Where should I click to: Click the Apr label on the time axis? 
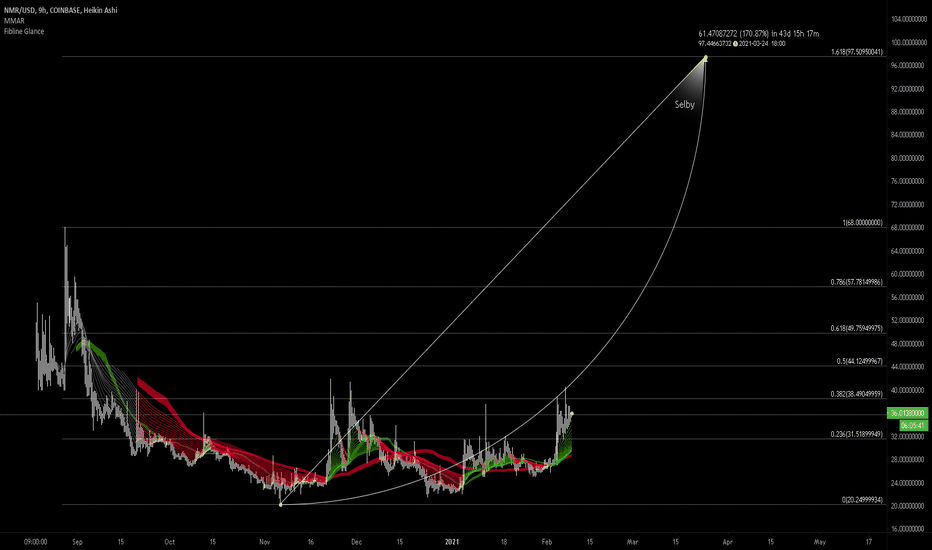click(x=728, y=542)
